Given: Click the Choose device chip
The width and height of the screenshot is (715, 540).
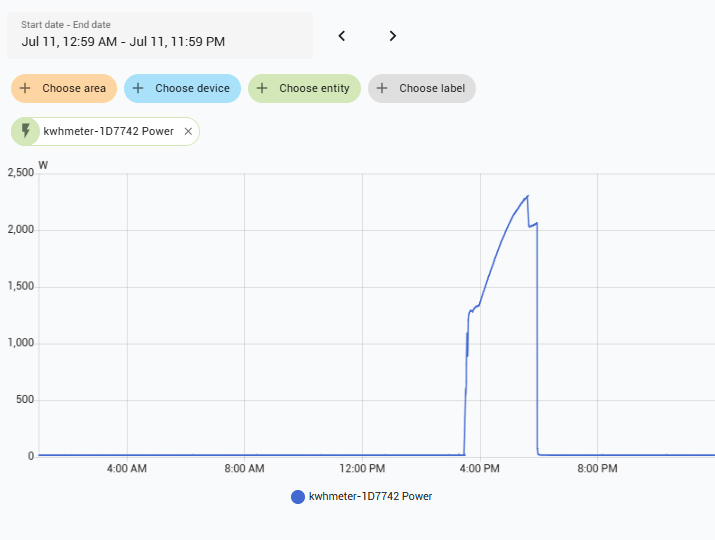Looking at the screenshot, I should click(x=182, y=88).
